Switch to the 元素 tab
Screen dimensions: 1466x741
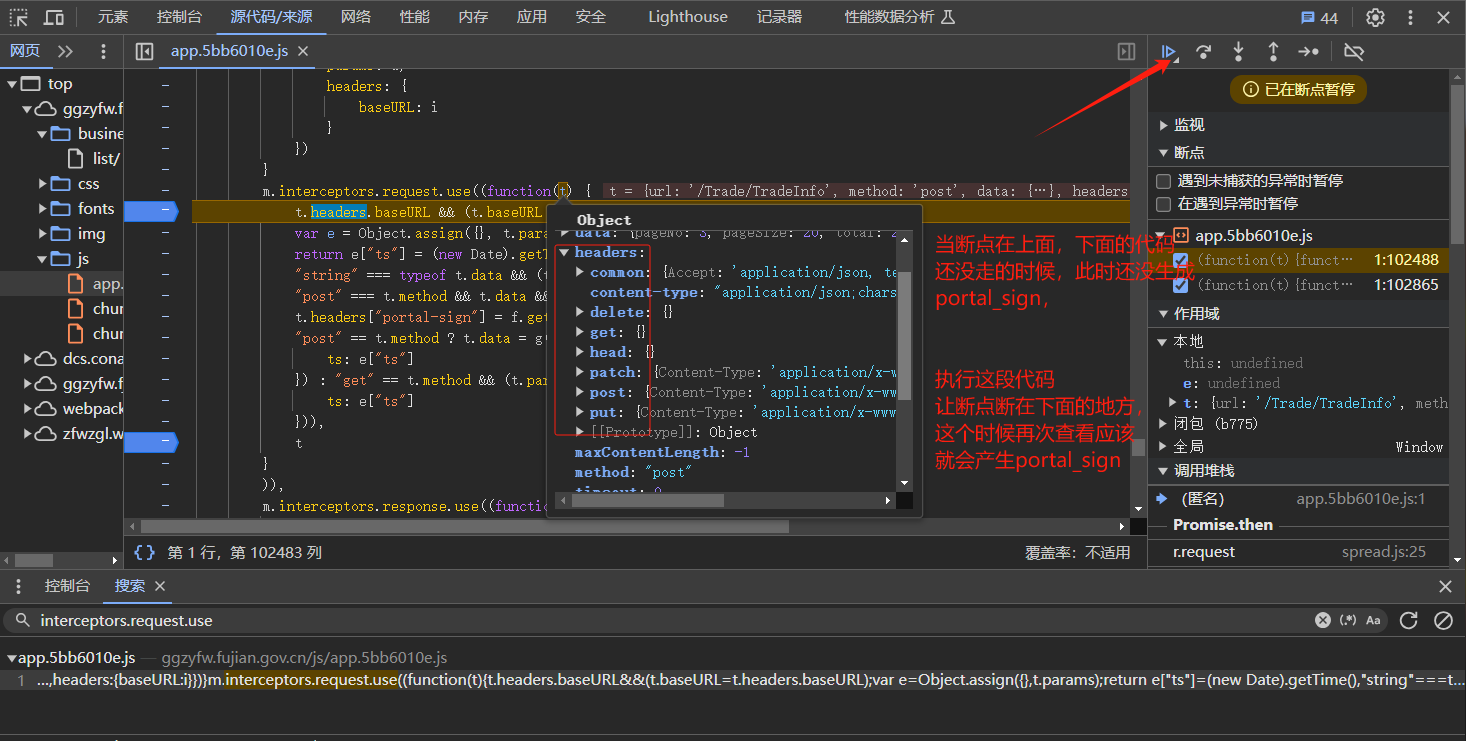point(113,17)
